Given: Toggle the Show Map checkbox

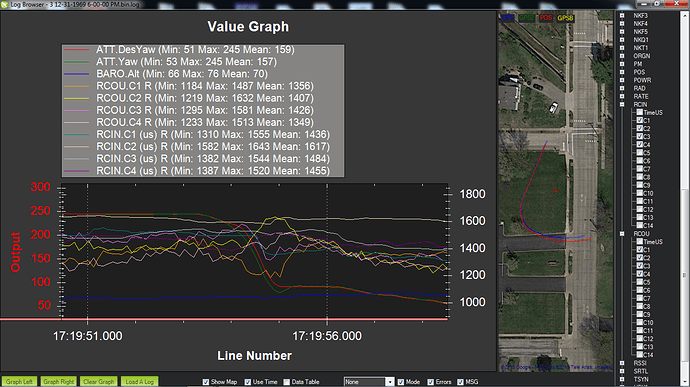Looking at the screenshot, I should click(206, 382).
